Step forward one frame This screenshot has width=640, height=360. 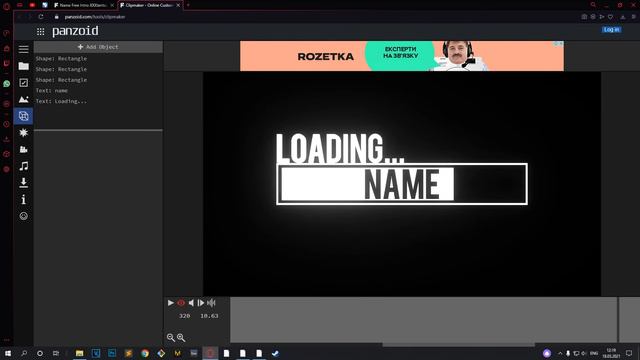pos(201,303)
